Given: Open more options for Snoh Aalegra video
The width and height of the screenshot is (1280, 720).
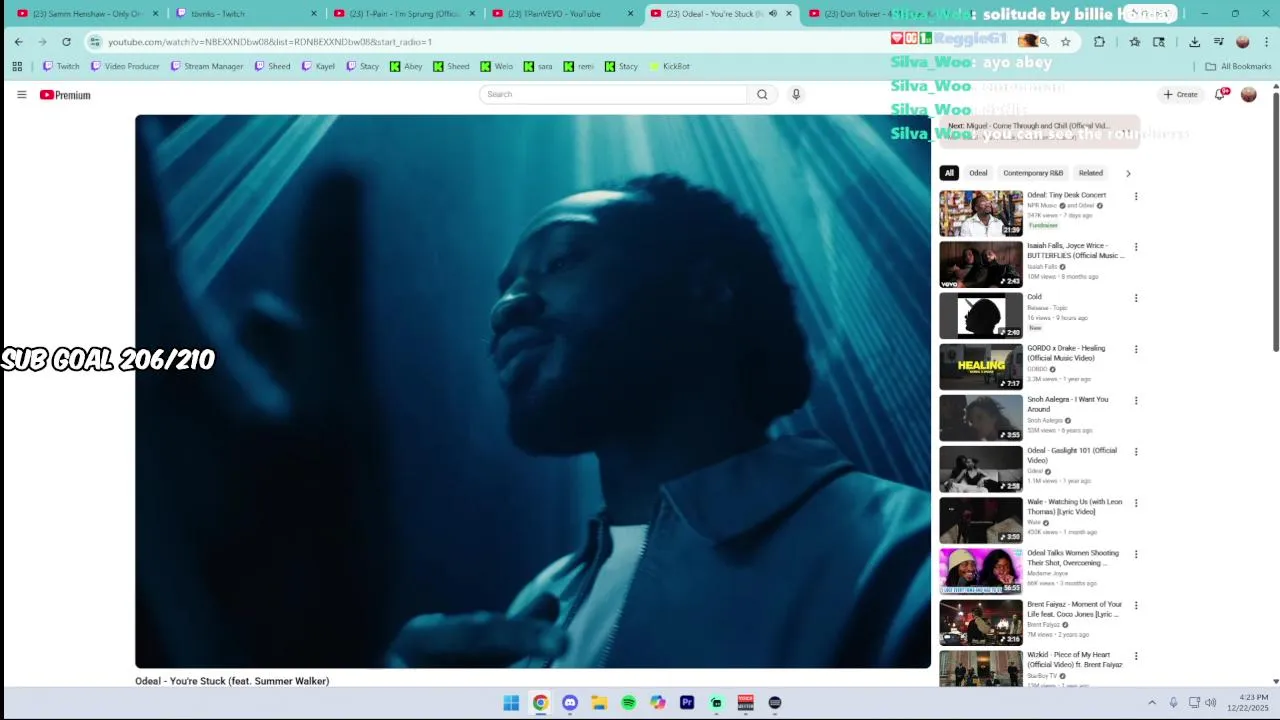Looking at the screenshot, I should (x=1135, y=400).
